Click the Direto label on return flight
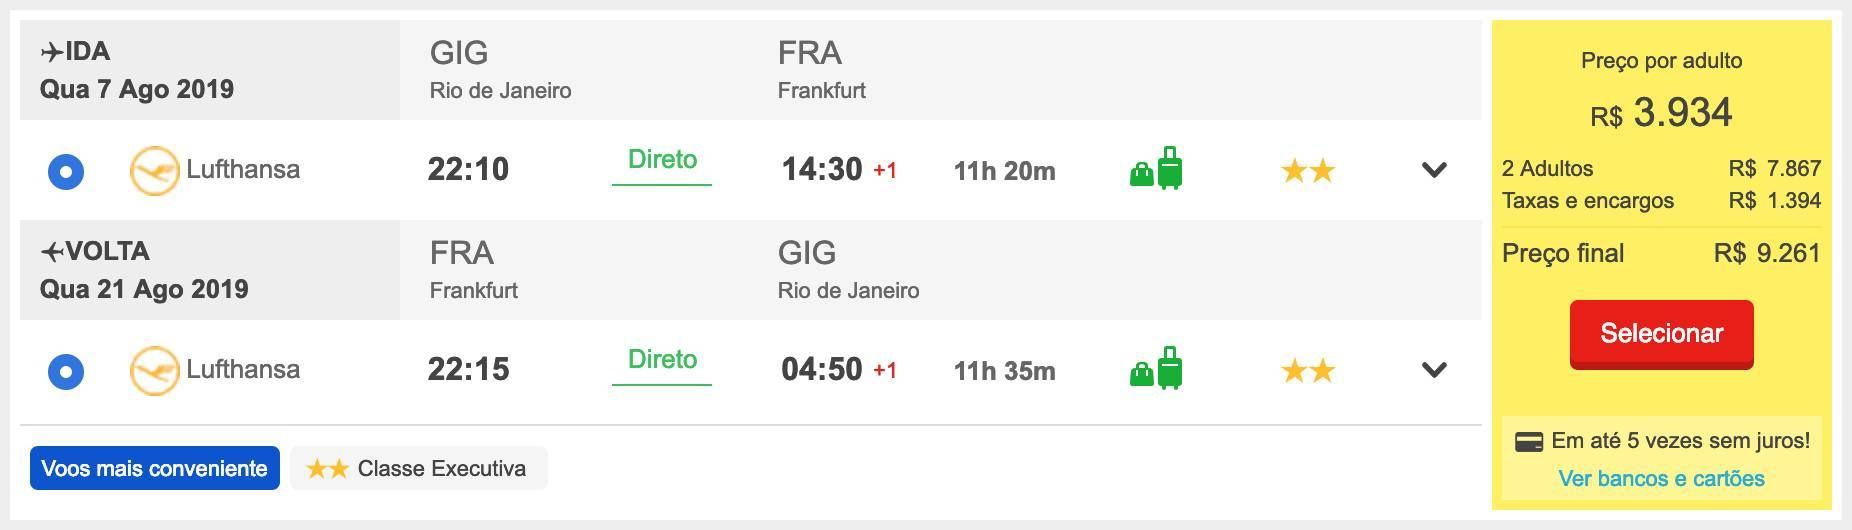The height and width of the screenshot is (530, 1852). click(662, 360)
